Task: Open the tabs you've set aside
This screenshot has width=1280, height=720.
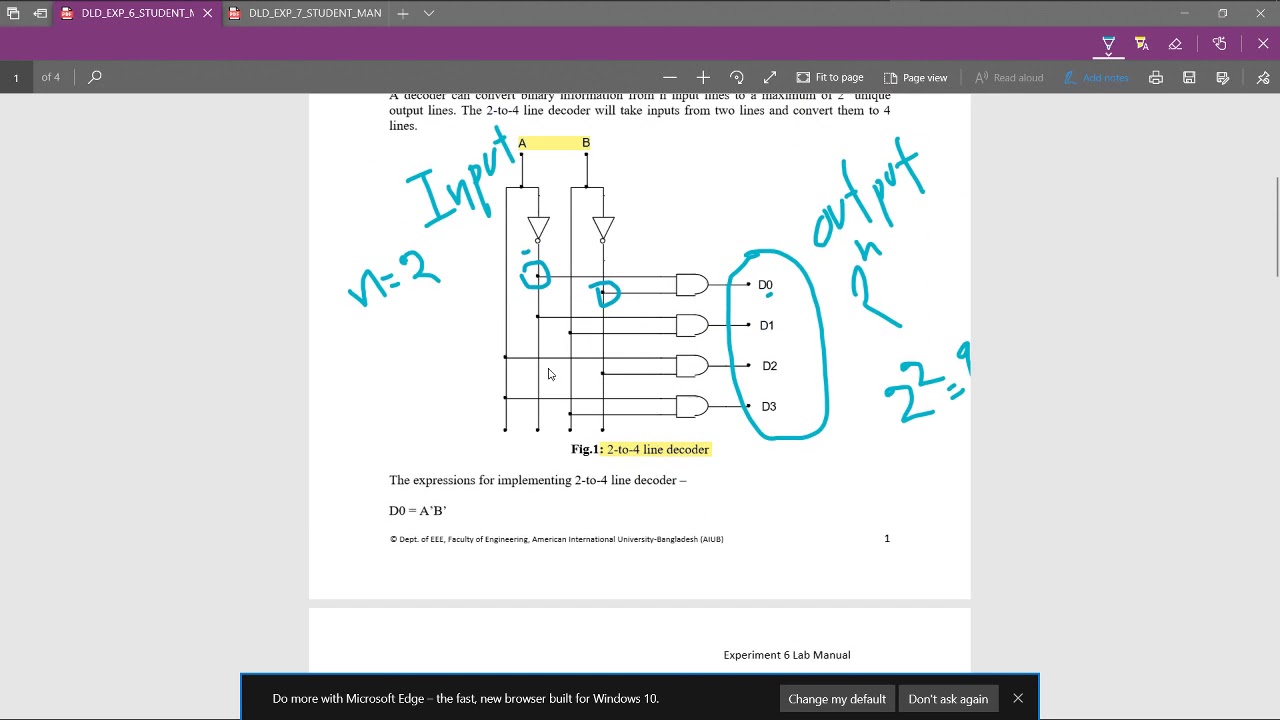Action: pyautogui.click(x=13, y=13)
